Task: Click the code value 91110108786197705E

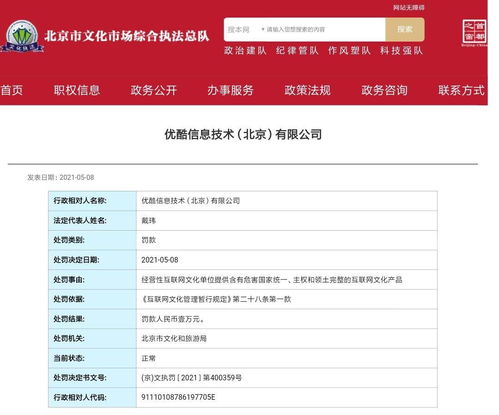Action: click(x=178, y=397)
